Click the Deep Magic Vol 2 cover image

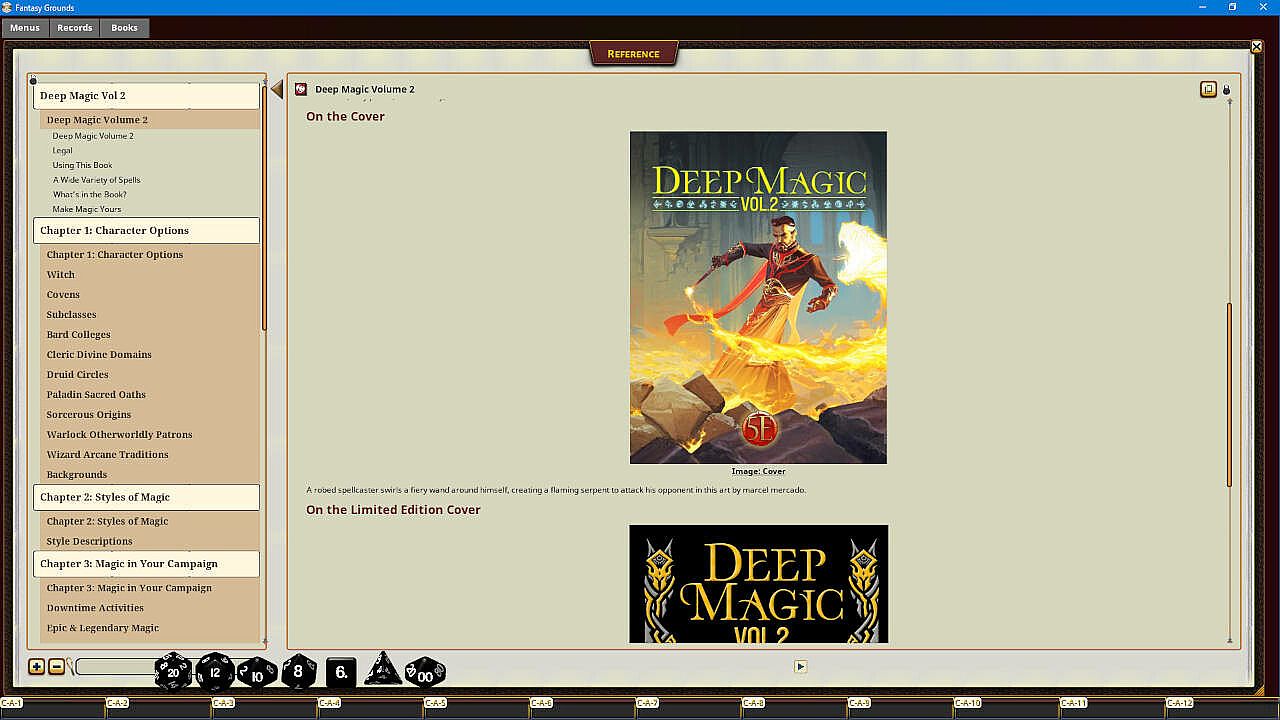point(758,298)
